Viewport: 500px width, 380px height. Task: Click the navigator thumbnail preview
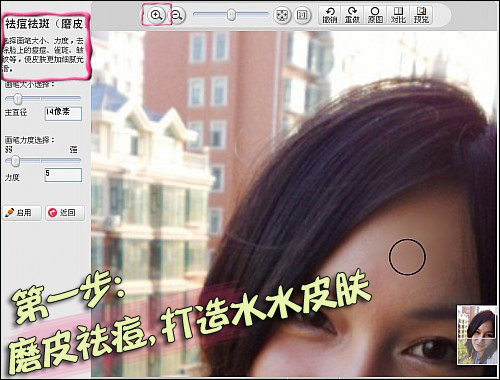pyautogui.click(x=477, y=335)
